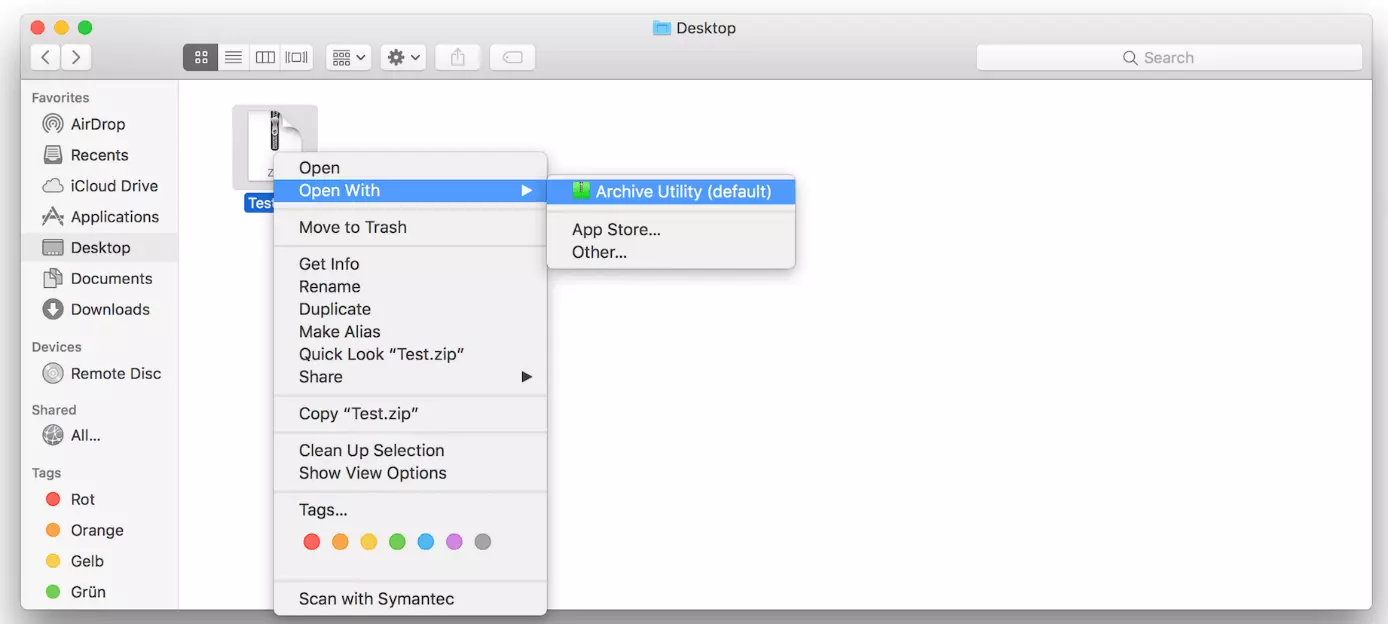Open AirDrop in the sidebar
Viewport: 1388px width, 624px height.
[99, 124]
